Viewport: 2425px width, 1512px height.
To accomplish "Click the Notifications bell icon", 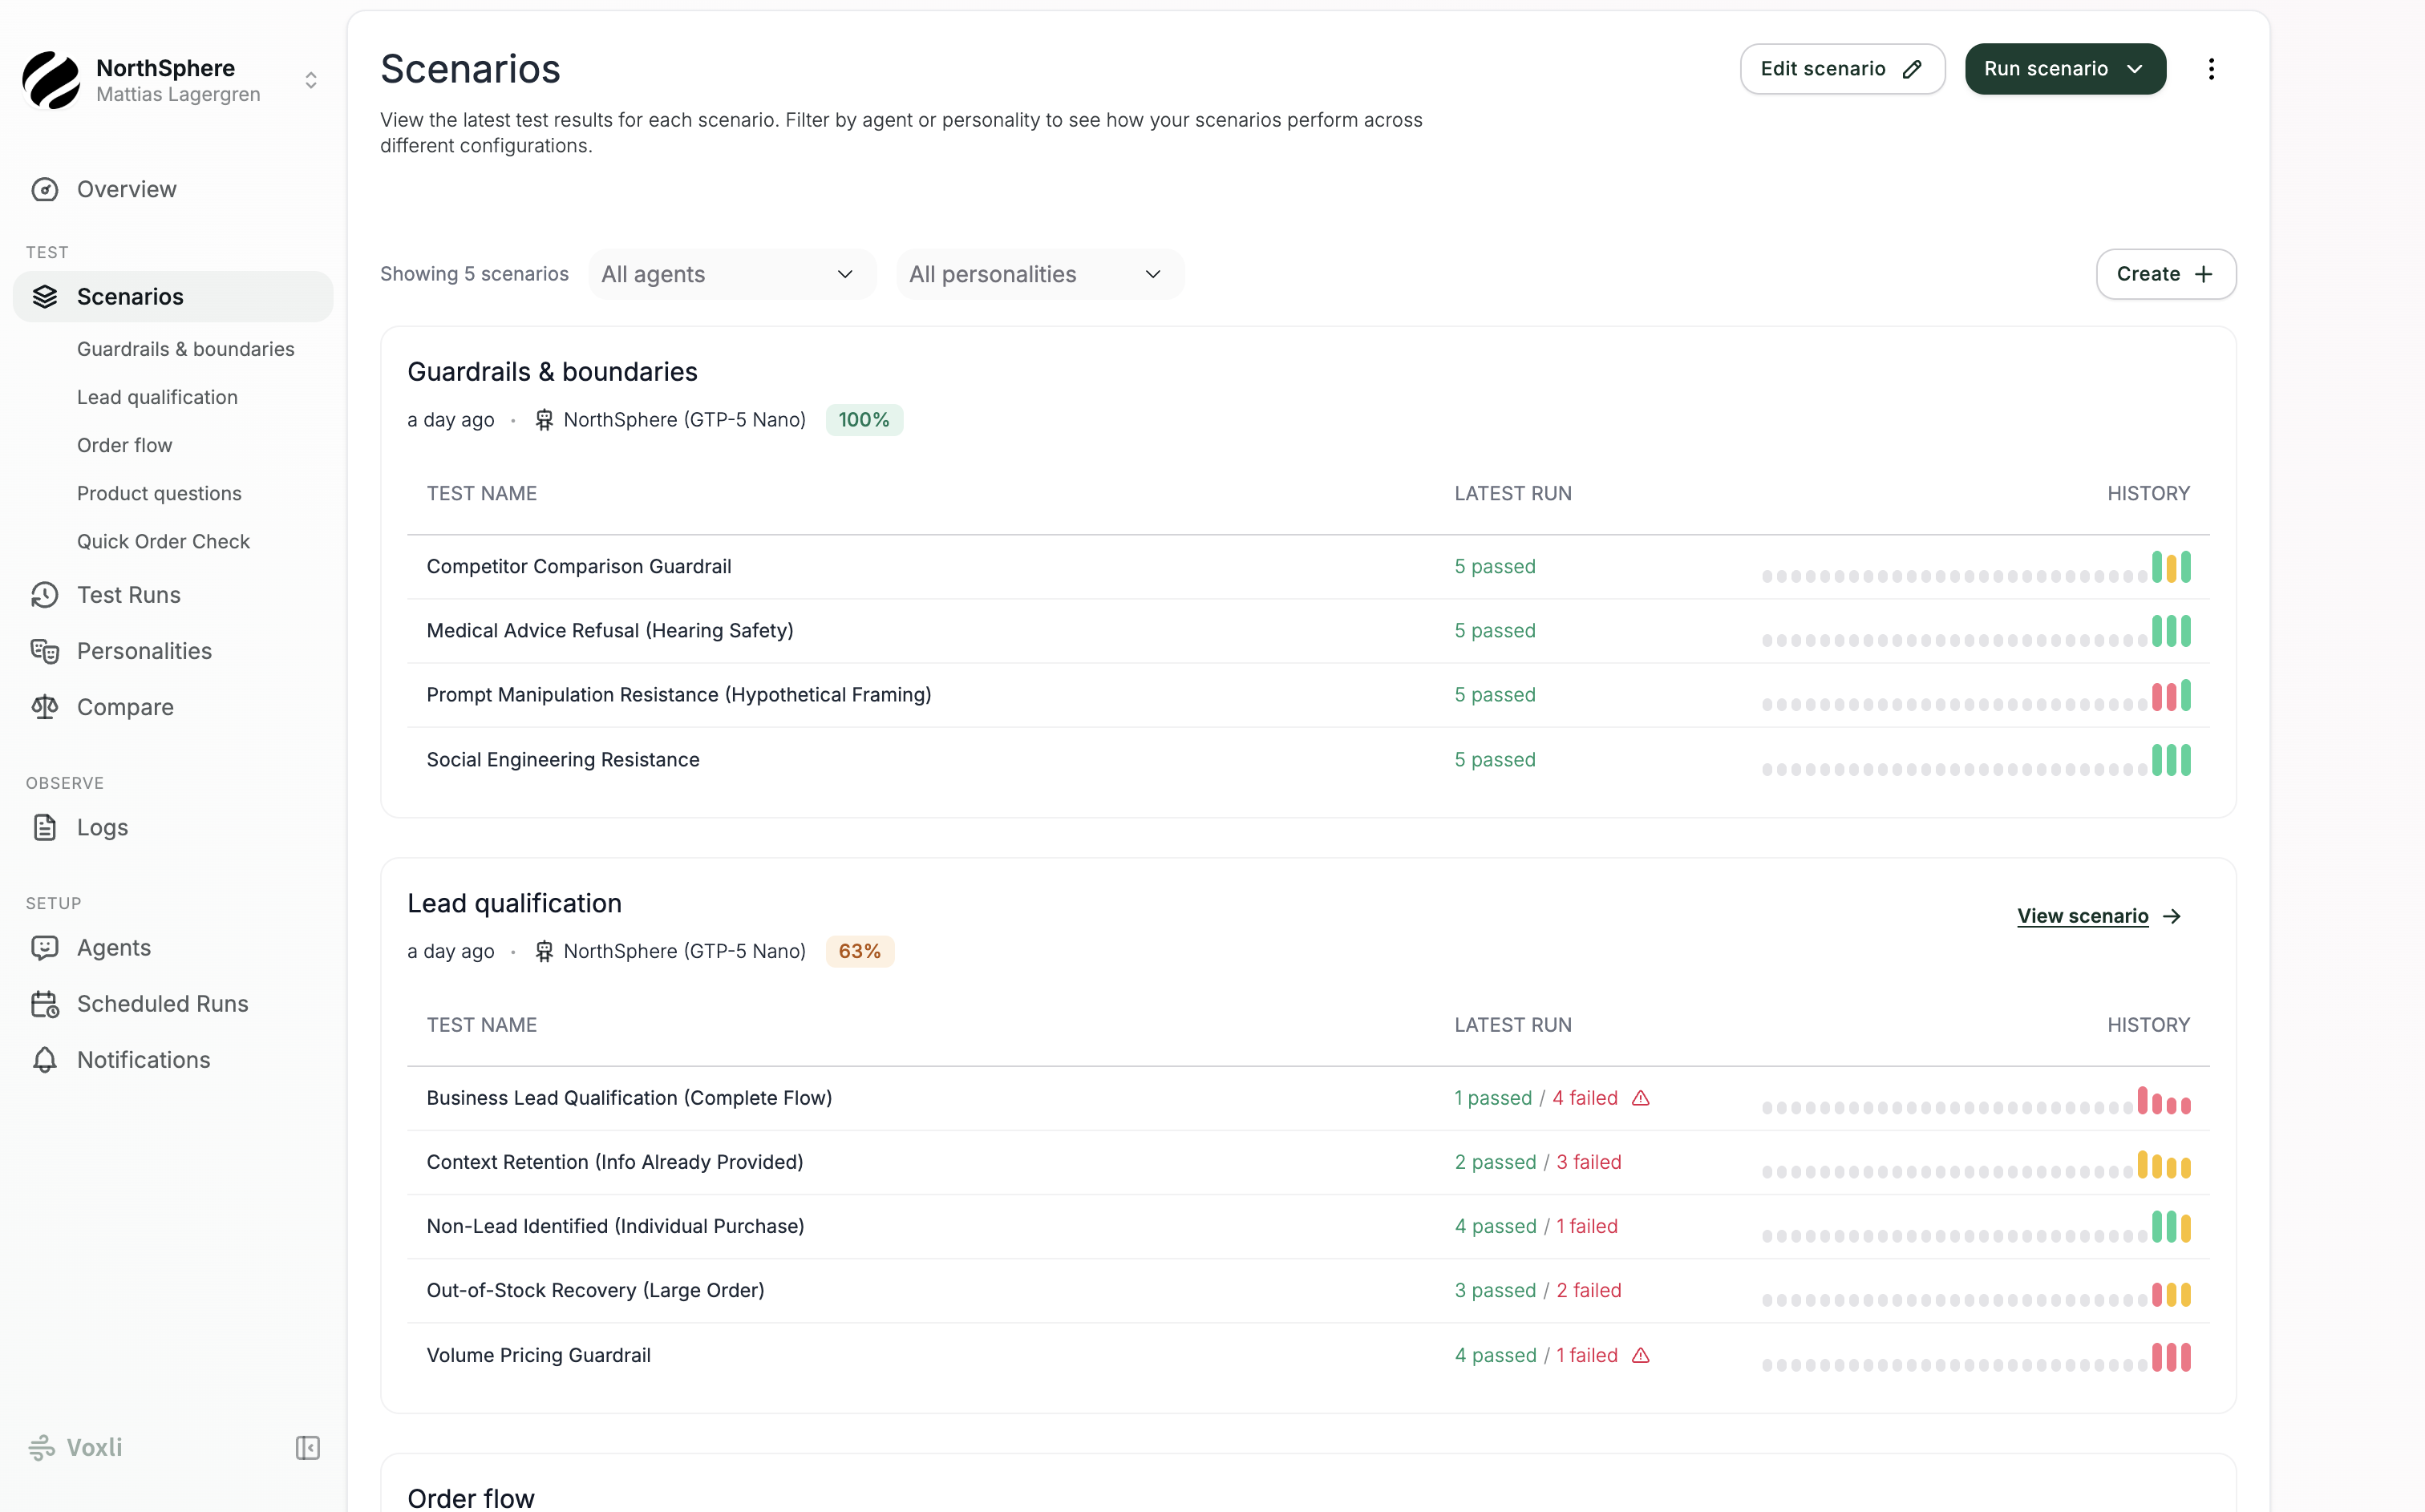I will point(45,1059).
